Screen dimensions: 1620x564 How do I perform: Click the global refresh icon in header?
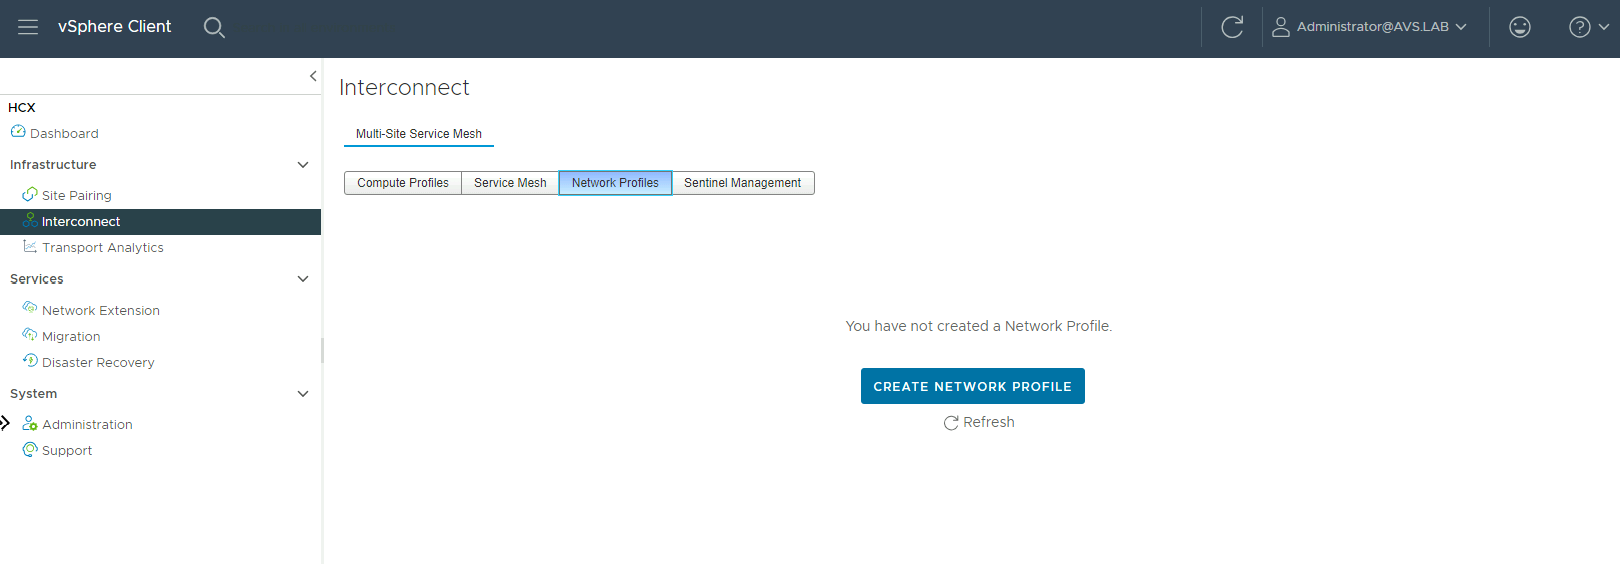(x=1232, y=27)
